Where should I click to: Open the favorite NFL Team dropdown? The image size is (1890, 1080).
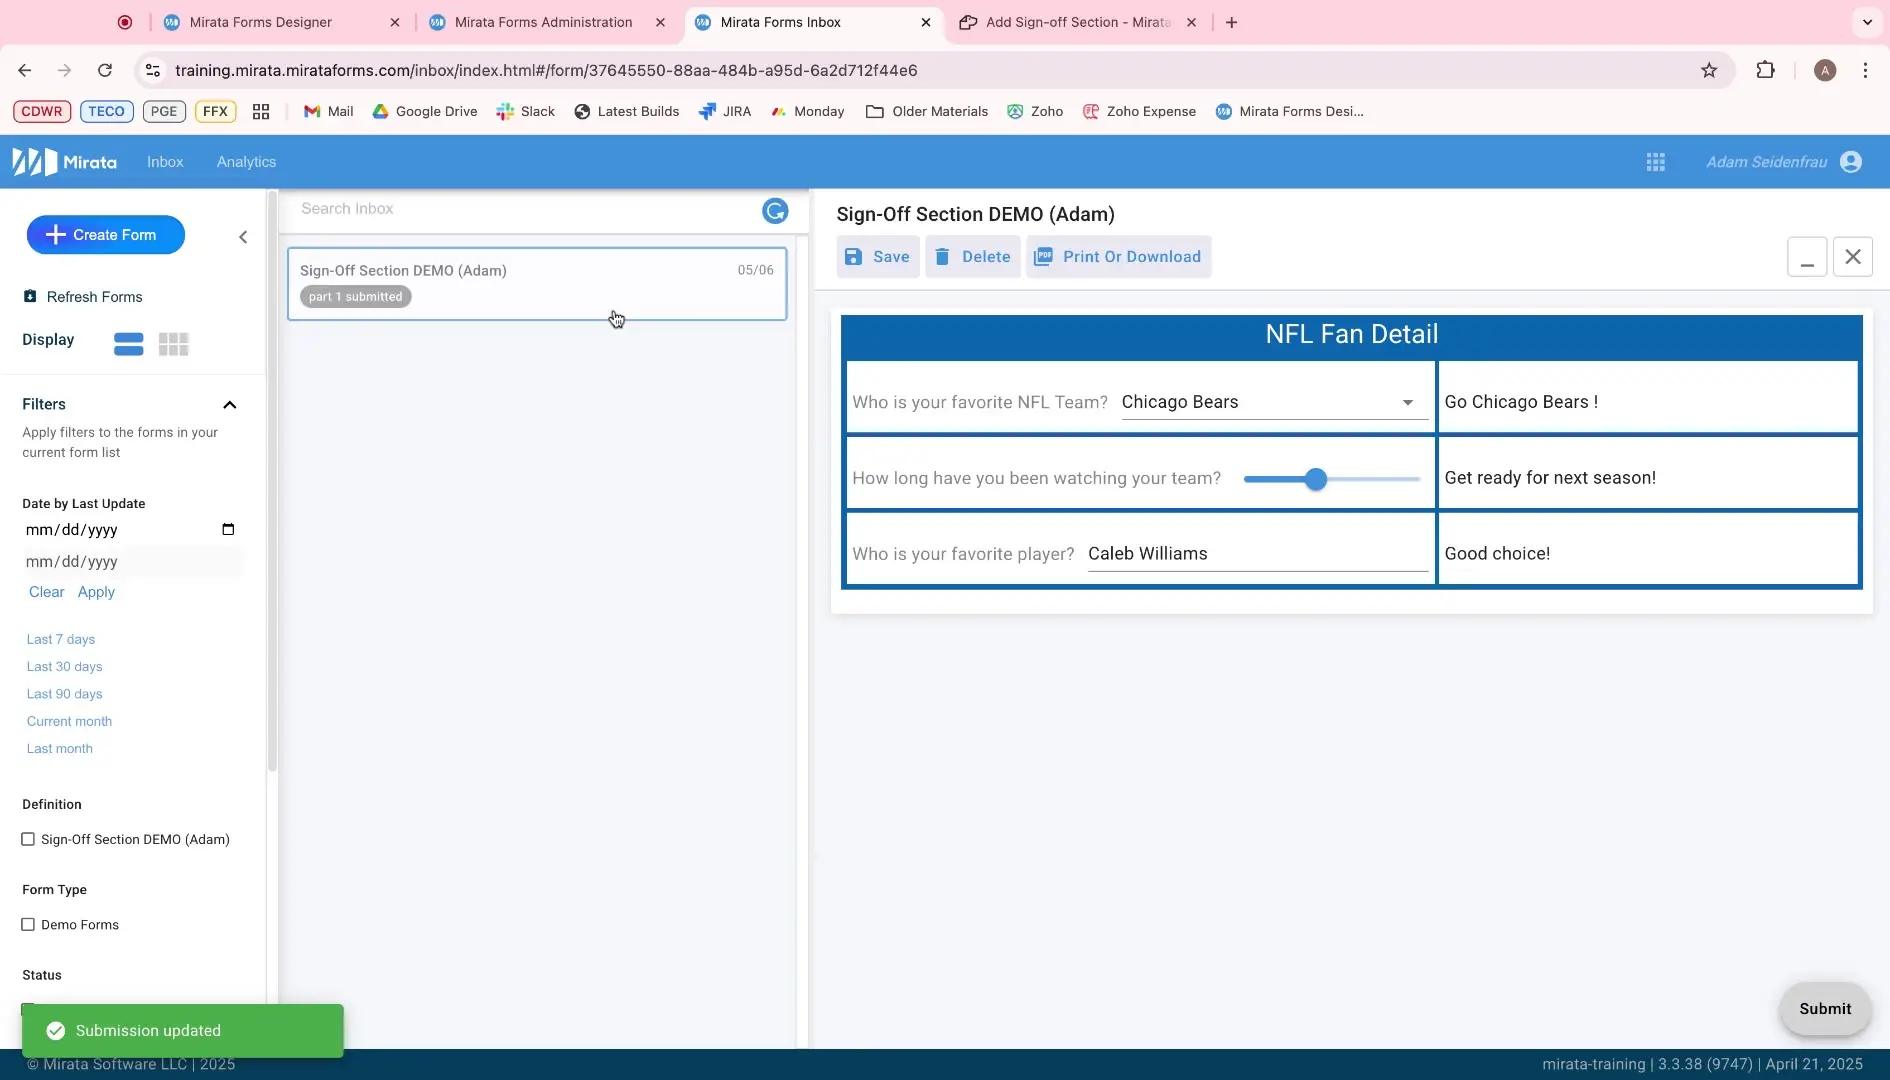[x=1408, y=403]
